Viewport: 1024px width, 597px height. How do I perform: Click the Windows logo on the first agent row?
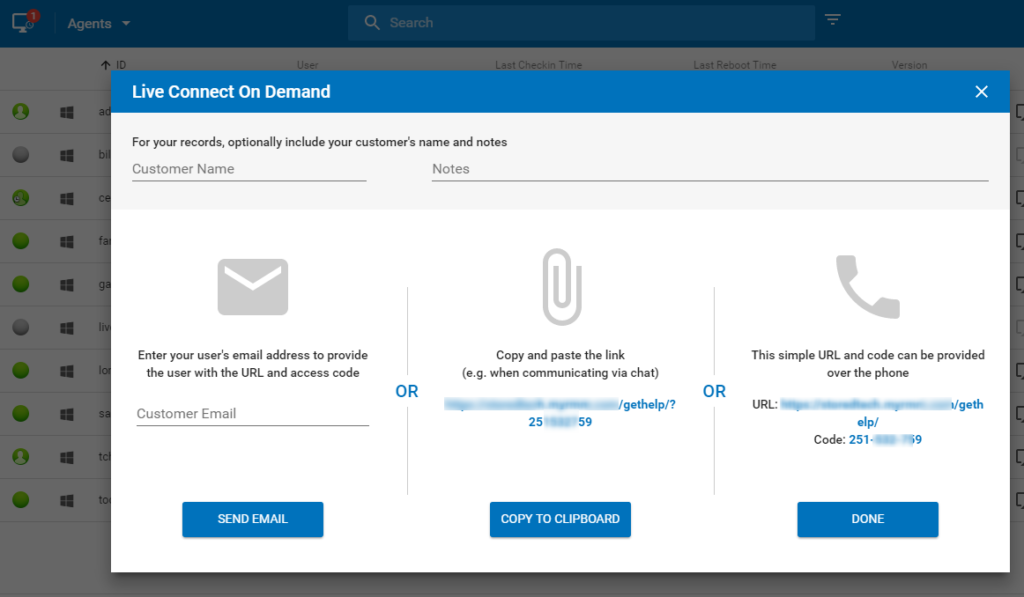pos(66,111)
